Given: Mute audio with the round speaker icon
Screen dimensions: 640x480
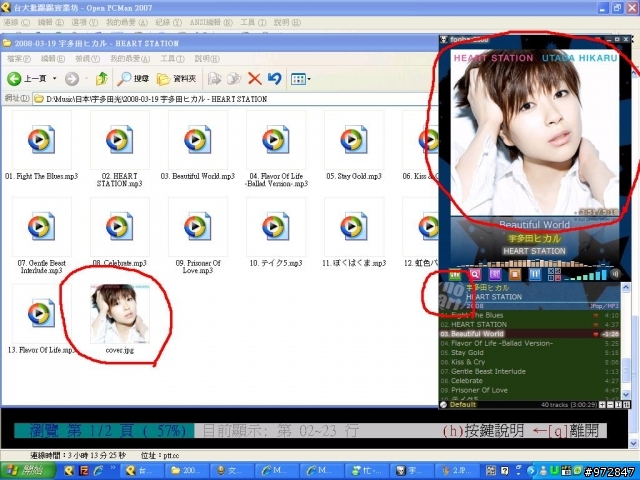Looking at the screenshot, I should point(615,274).
